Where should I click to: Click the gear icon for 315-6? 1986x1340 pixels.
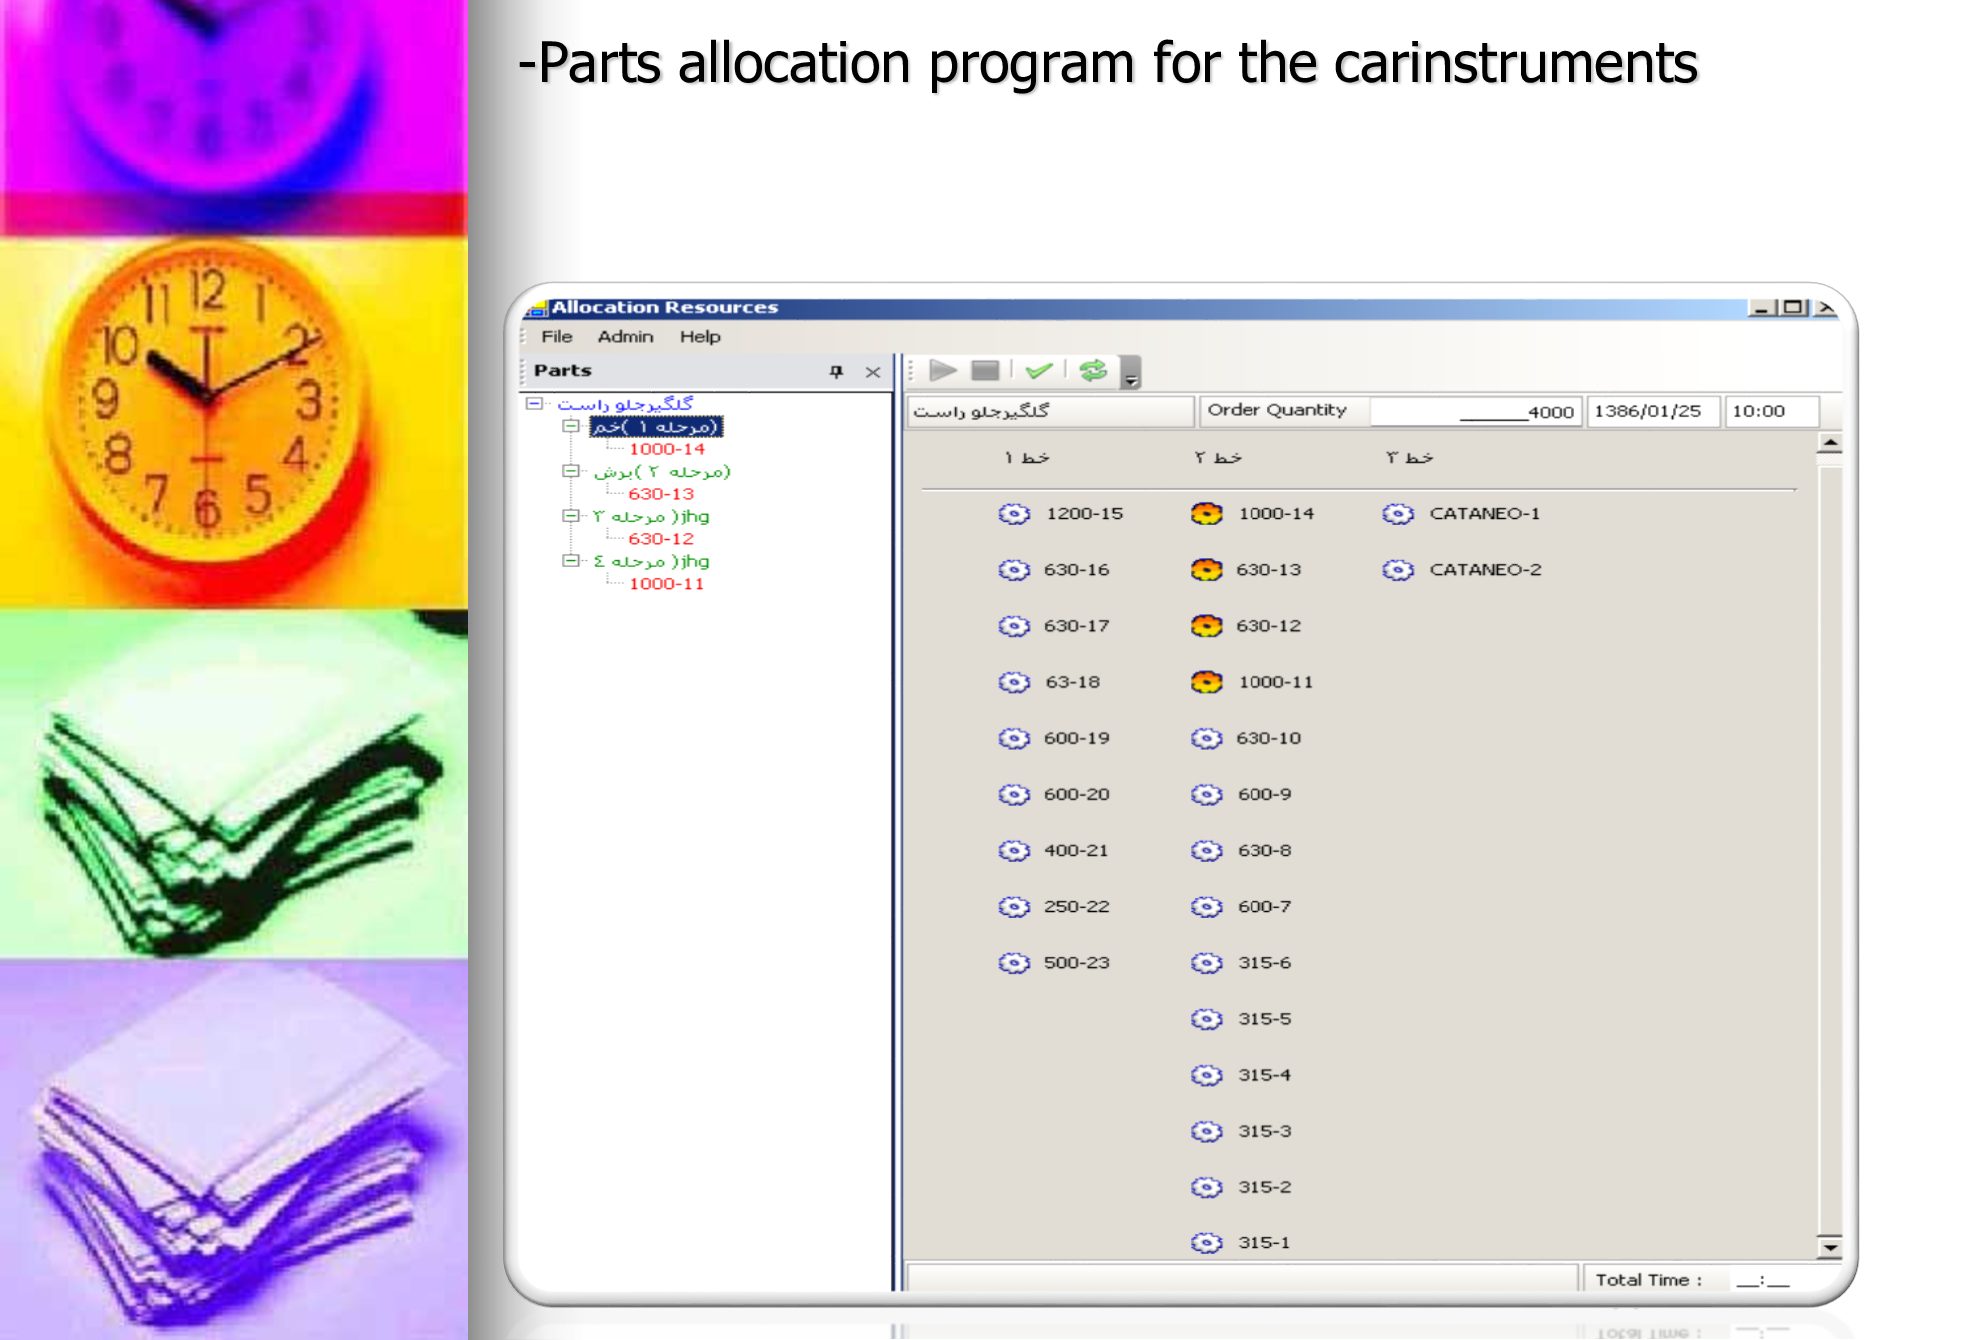[x=1207, y=963]
